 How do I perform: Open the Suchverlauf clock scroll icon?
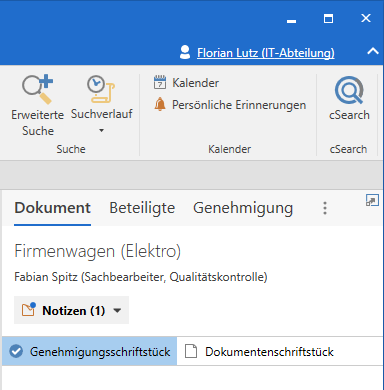click(101, 89)
